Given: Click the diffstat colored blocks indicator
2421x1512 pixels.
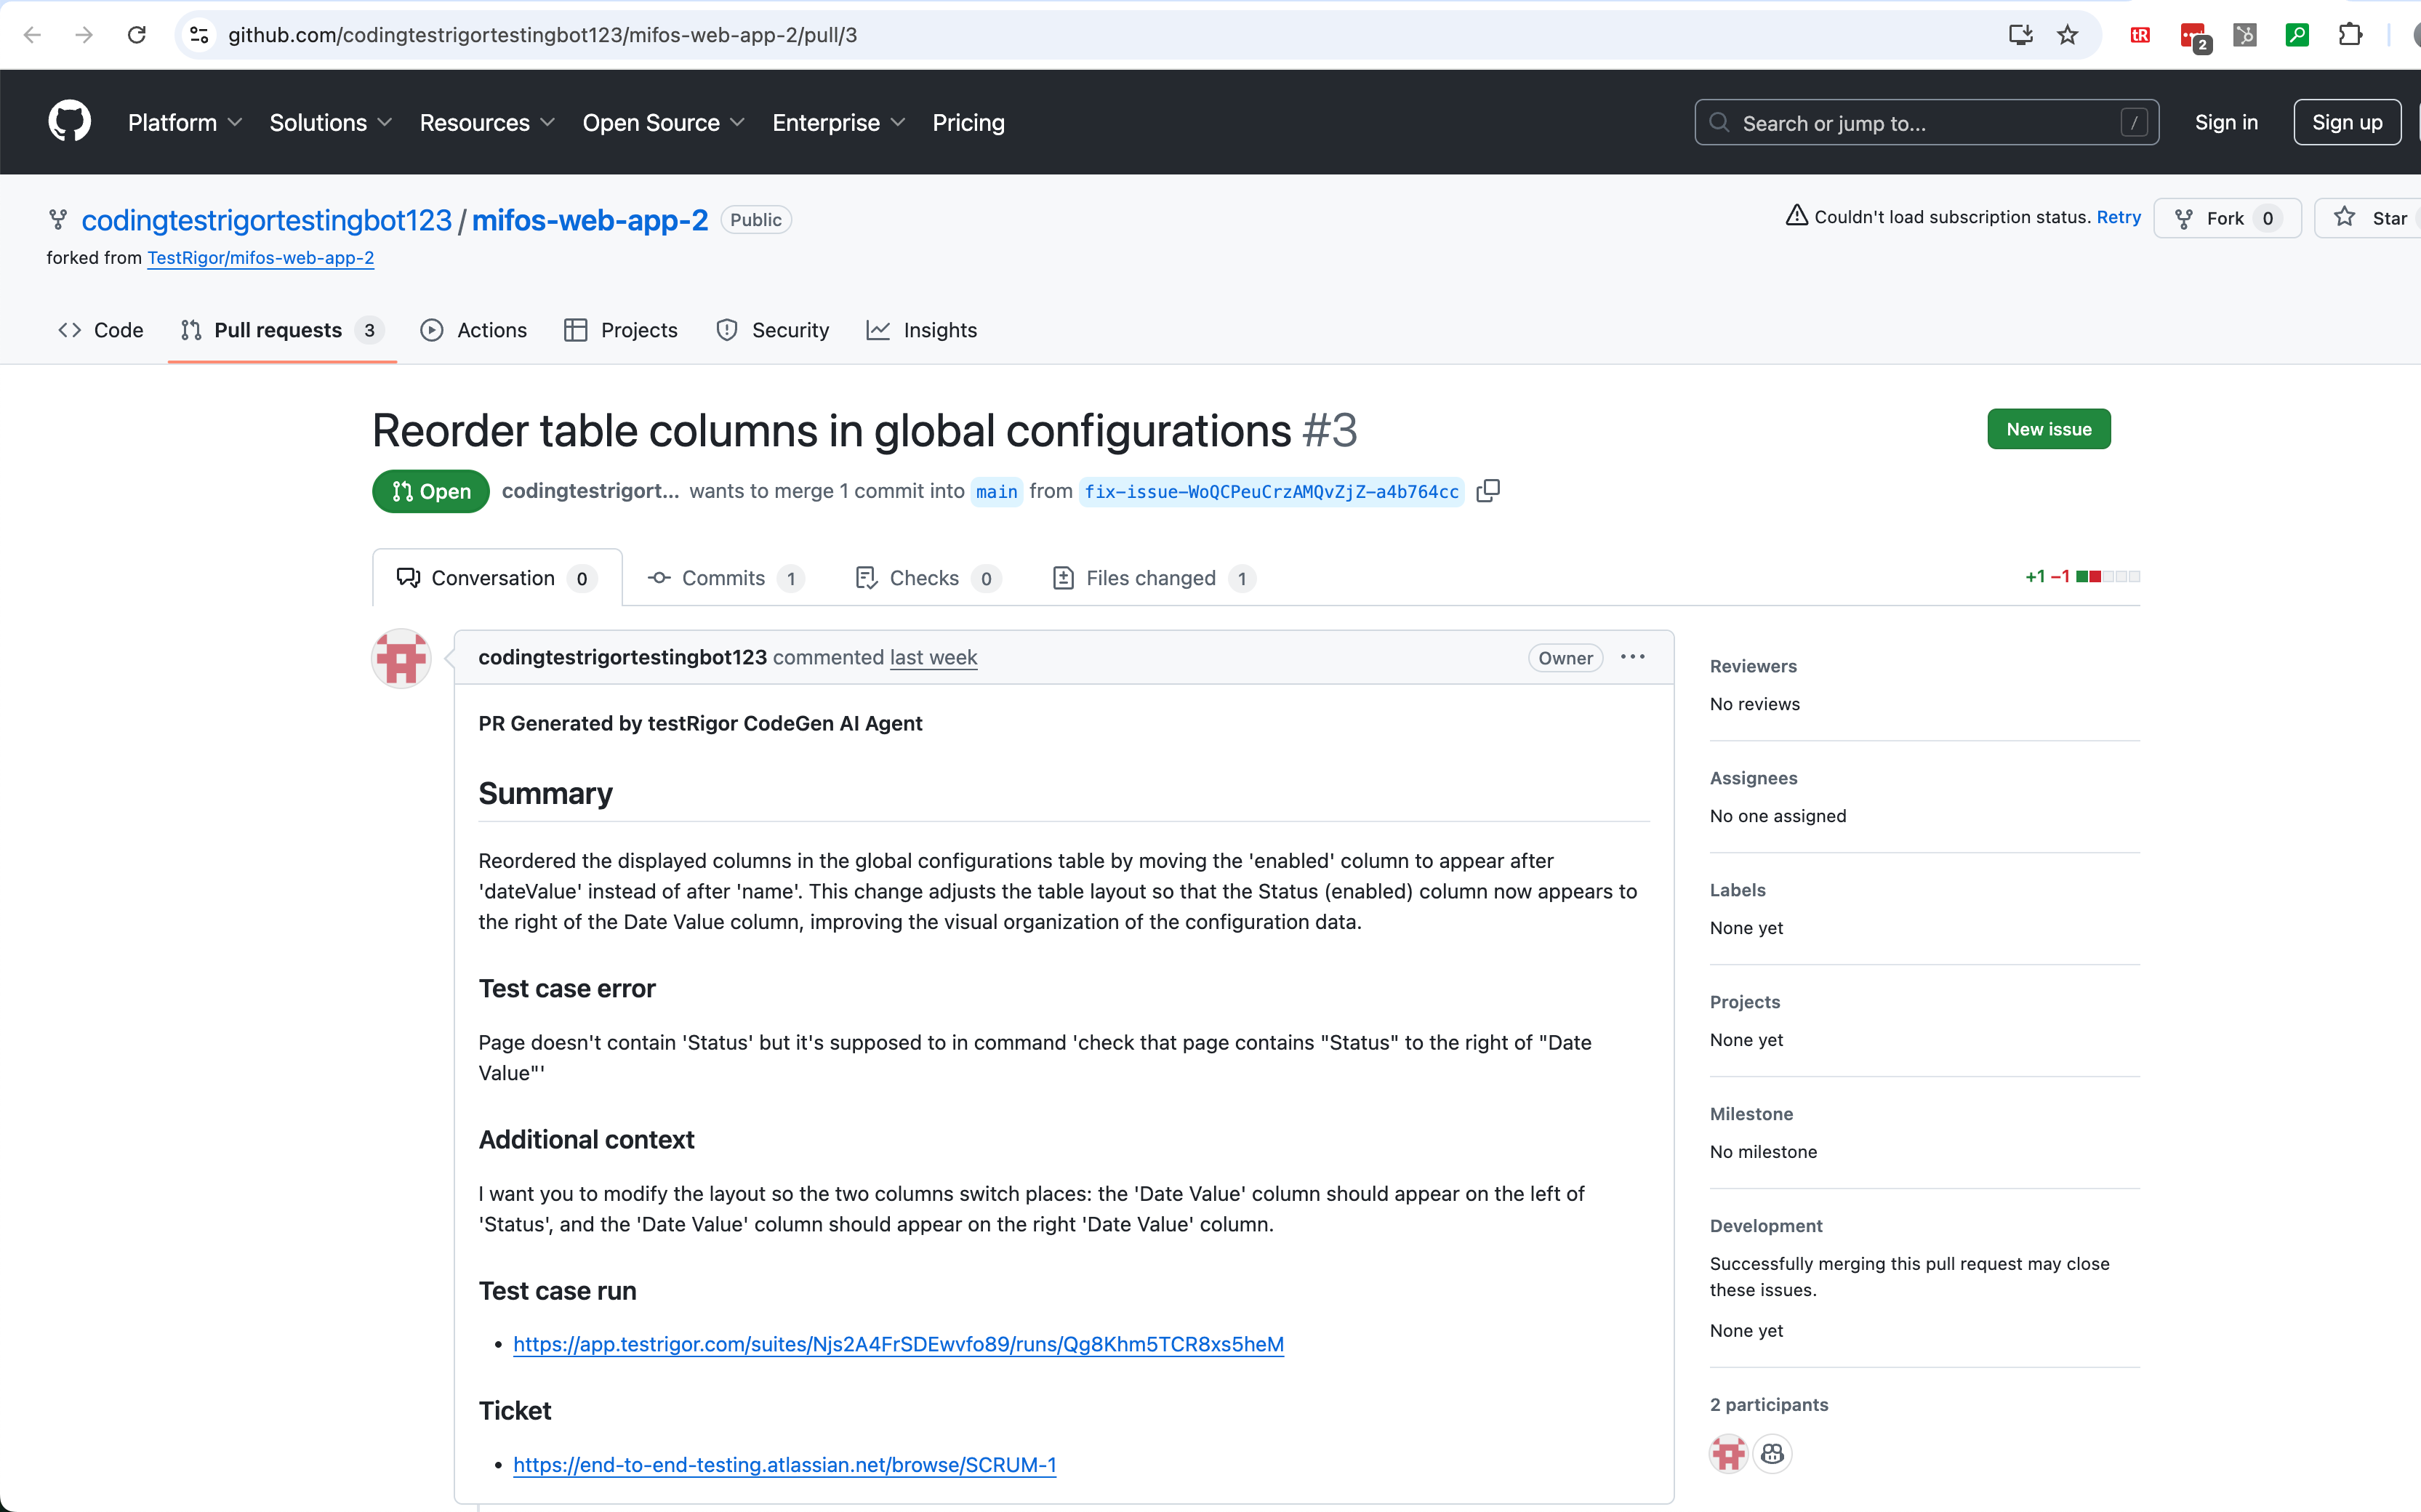Looking at the screenshot, I should tap(2107, 577).
